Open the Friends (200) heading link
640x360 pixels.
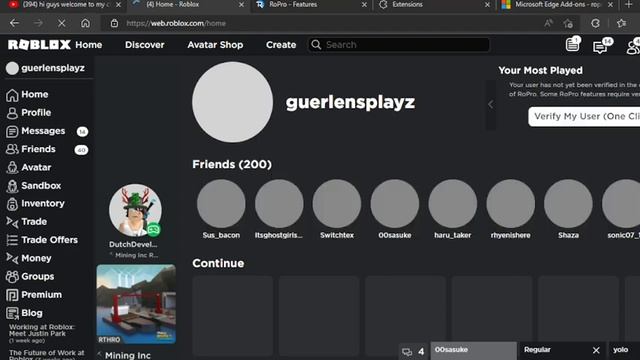click(x=232, y=164)
